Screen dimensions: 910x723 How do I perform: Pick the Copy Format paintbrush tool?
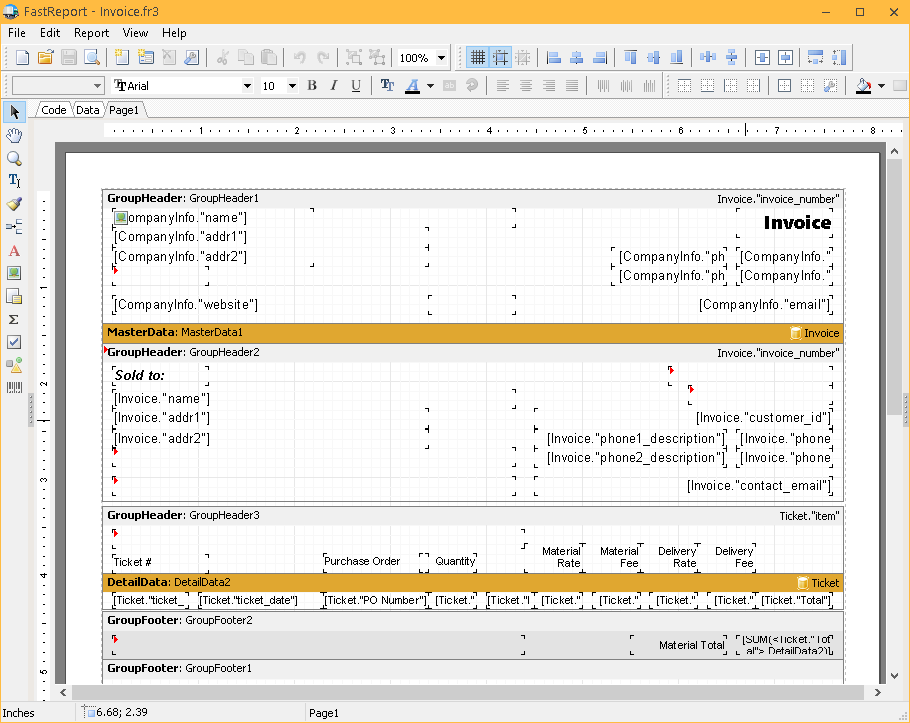(14, 204)
